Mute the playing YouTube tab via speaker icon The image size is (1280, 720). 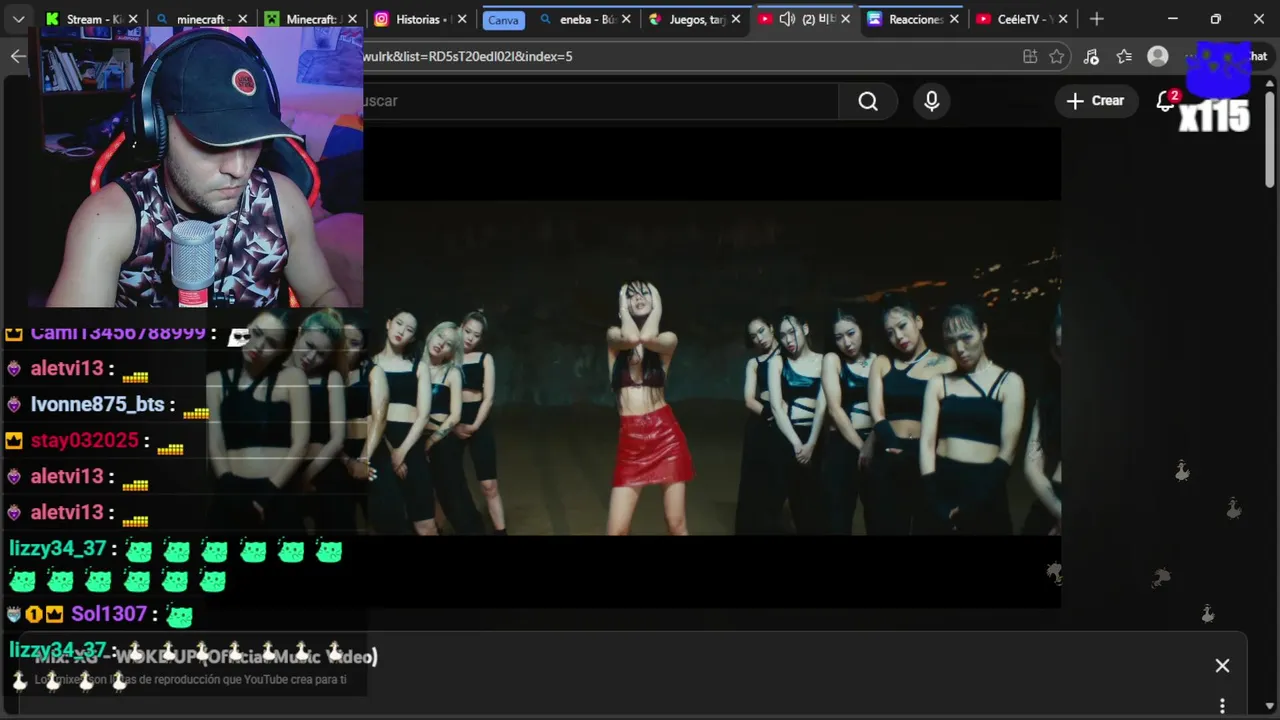click(x=787, y=19)
